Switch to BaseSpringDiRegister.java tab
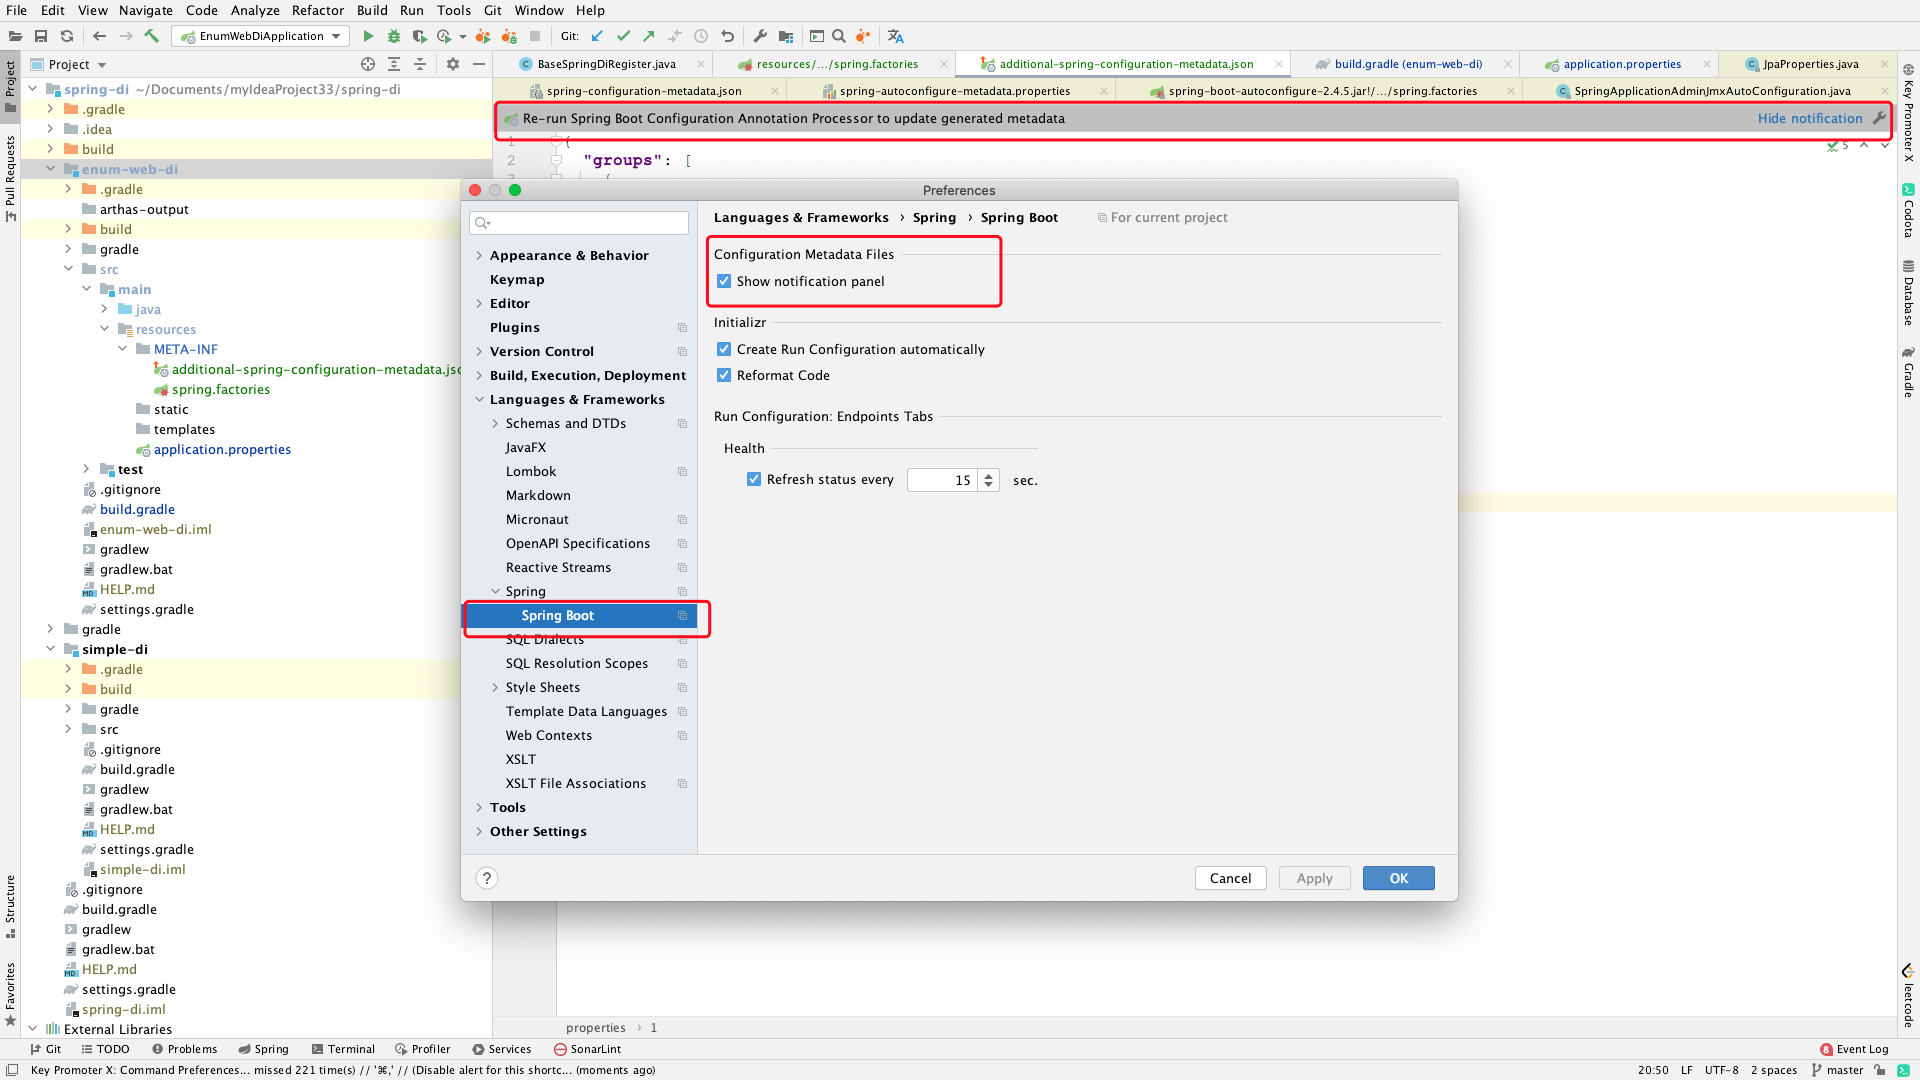Image resolution: width=1920 pixels, height=1080 pixels. point(606,64)
